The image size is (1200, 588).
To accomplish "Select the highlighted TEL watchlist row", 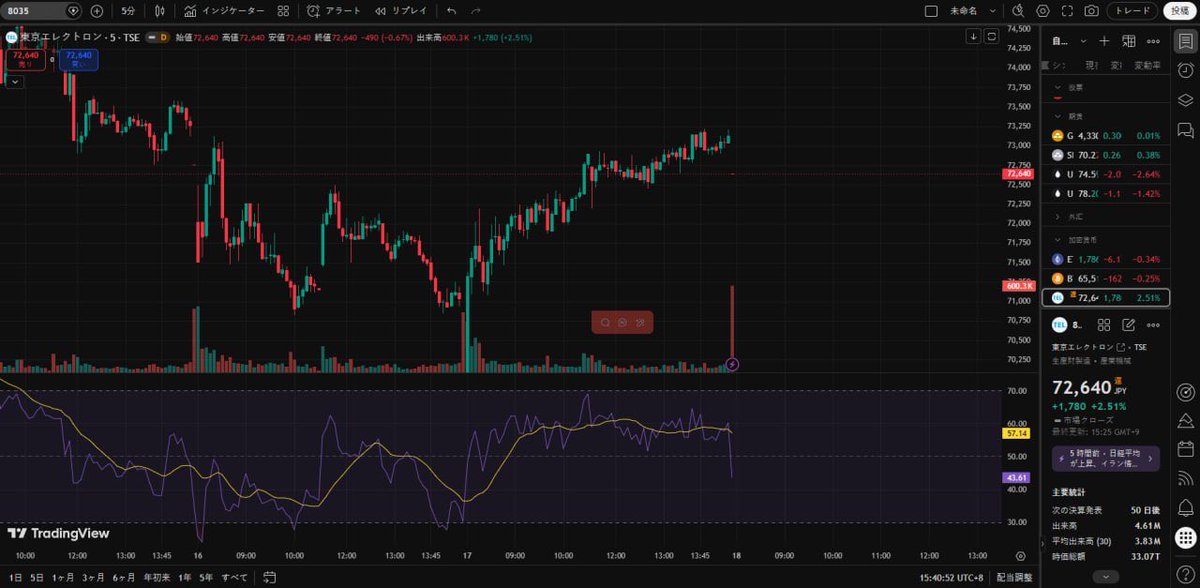I will pyautogui.click(x=1106, y=297).
